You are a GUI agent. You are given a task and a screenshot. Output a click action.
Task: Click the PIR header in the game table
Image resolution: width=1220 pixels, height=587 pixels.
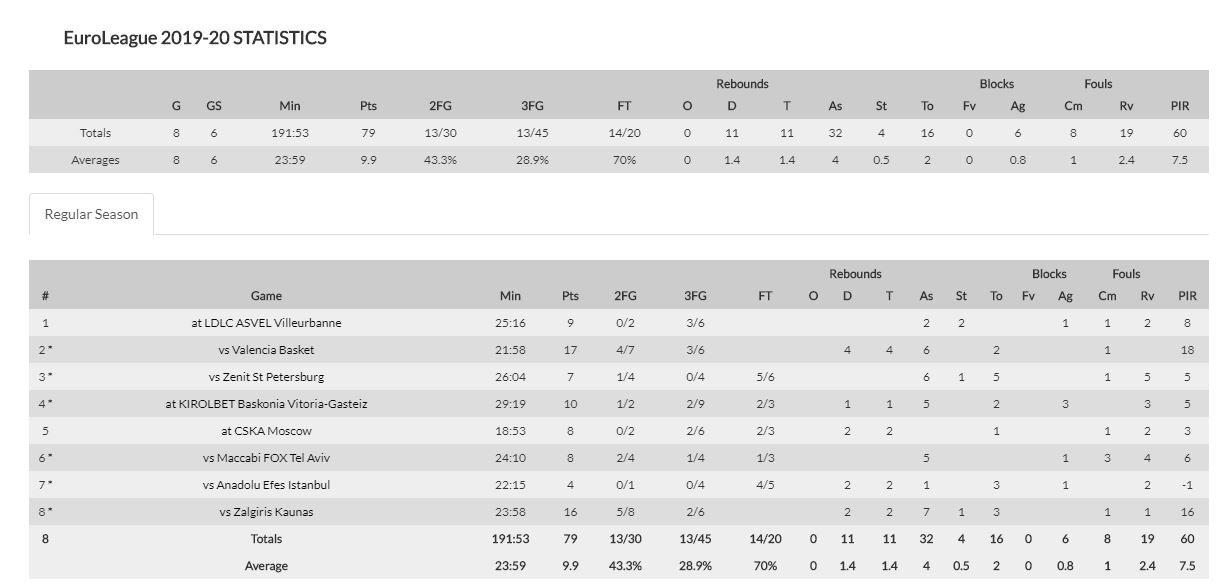tap(1187, 296)
